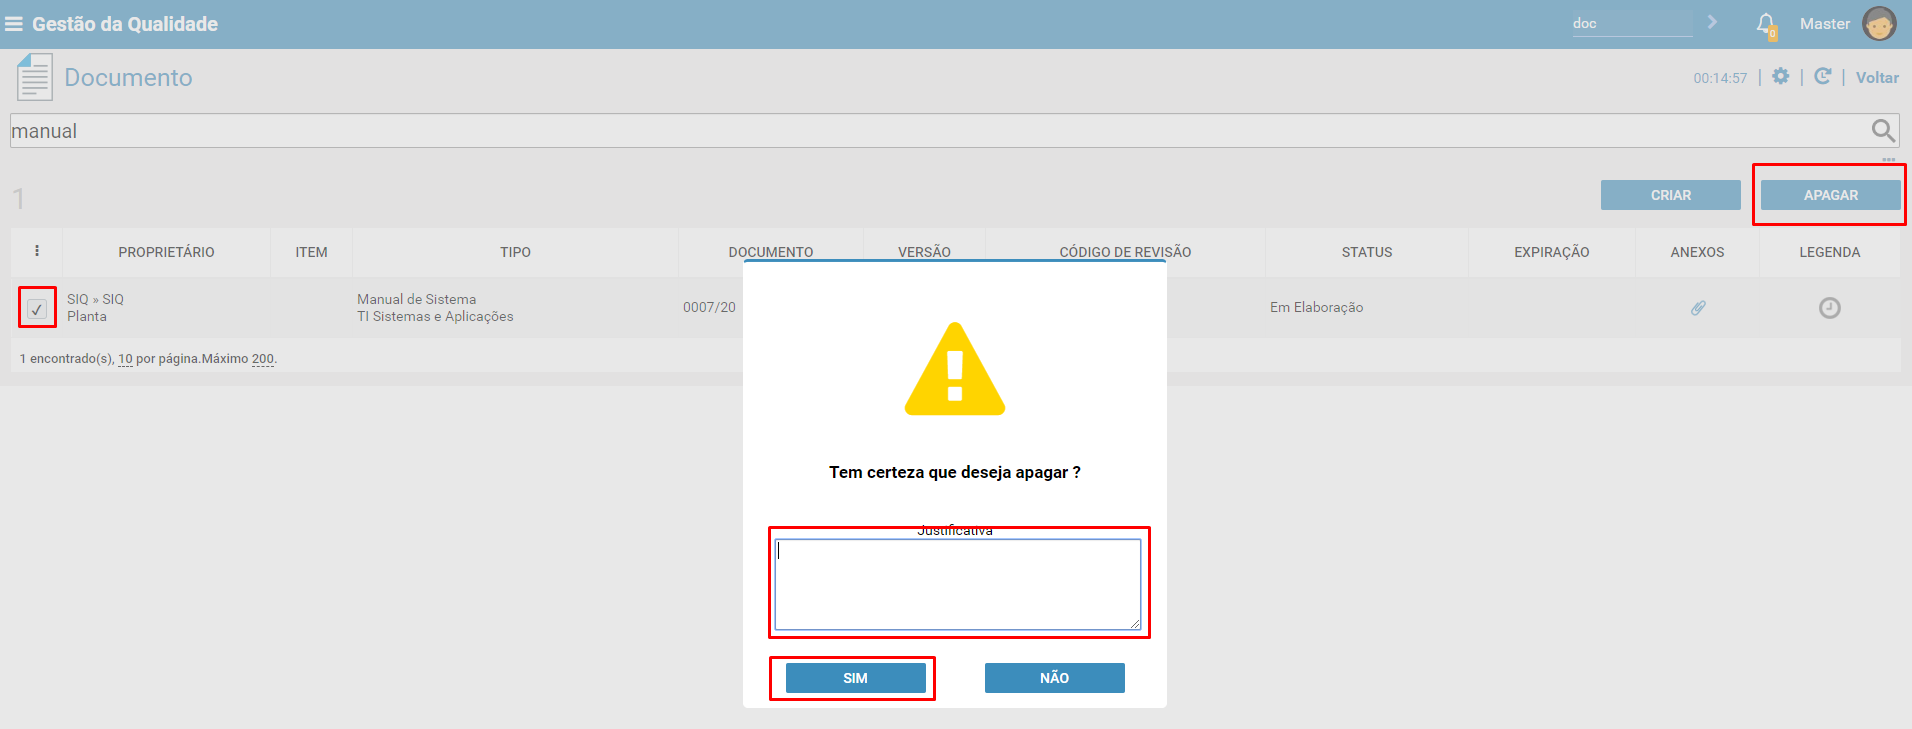The height and width of the screenshot is (729, 1912).
Task: Sort by PROPRIETÁRIO column header
Action: click(x=166, y=252)
